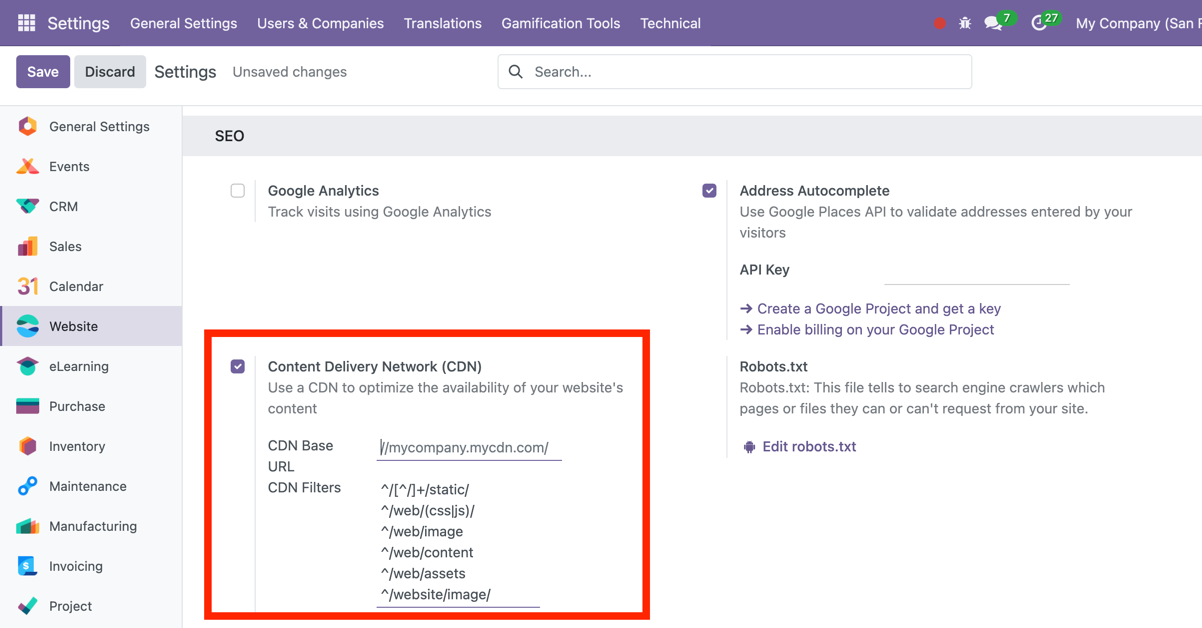Image resolution: width=1202 pixels, height=628 pixels.
Task: Click the General Settings hexagon icon
Action: tap(28, 126)
